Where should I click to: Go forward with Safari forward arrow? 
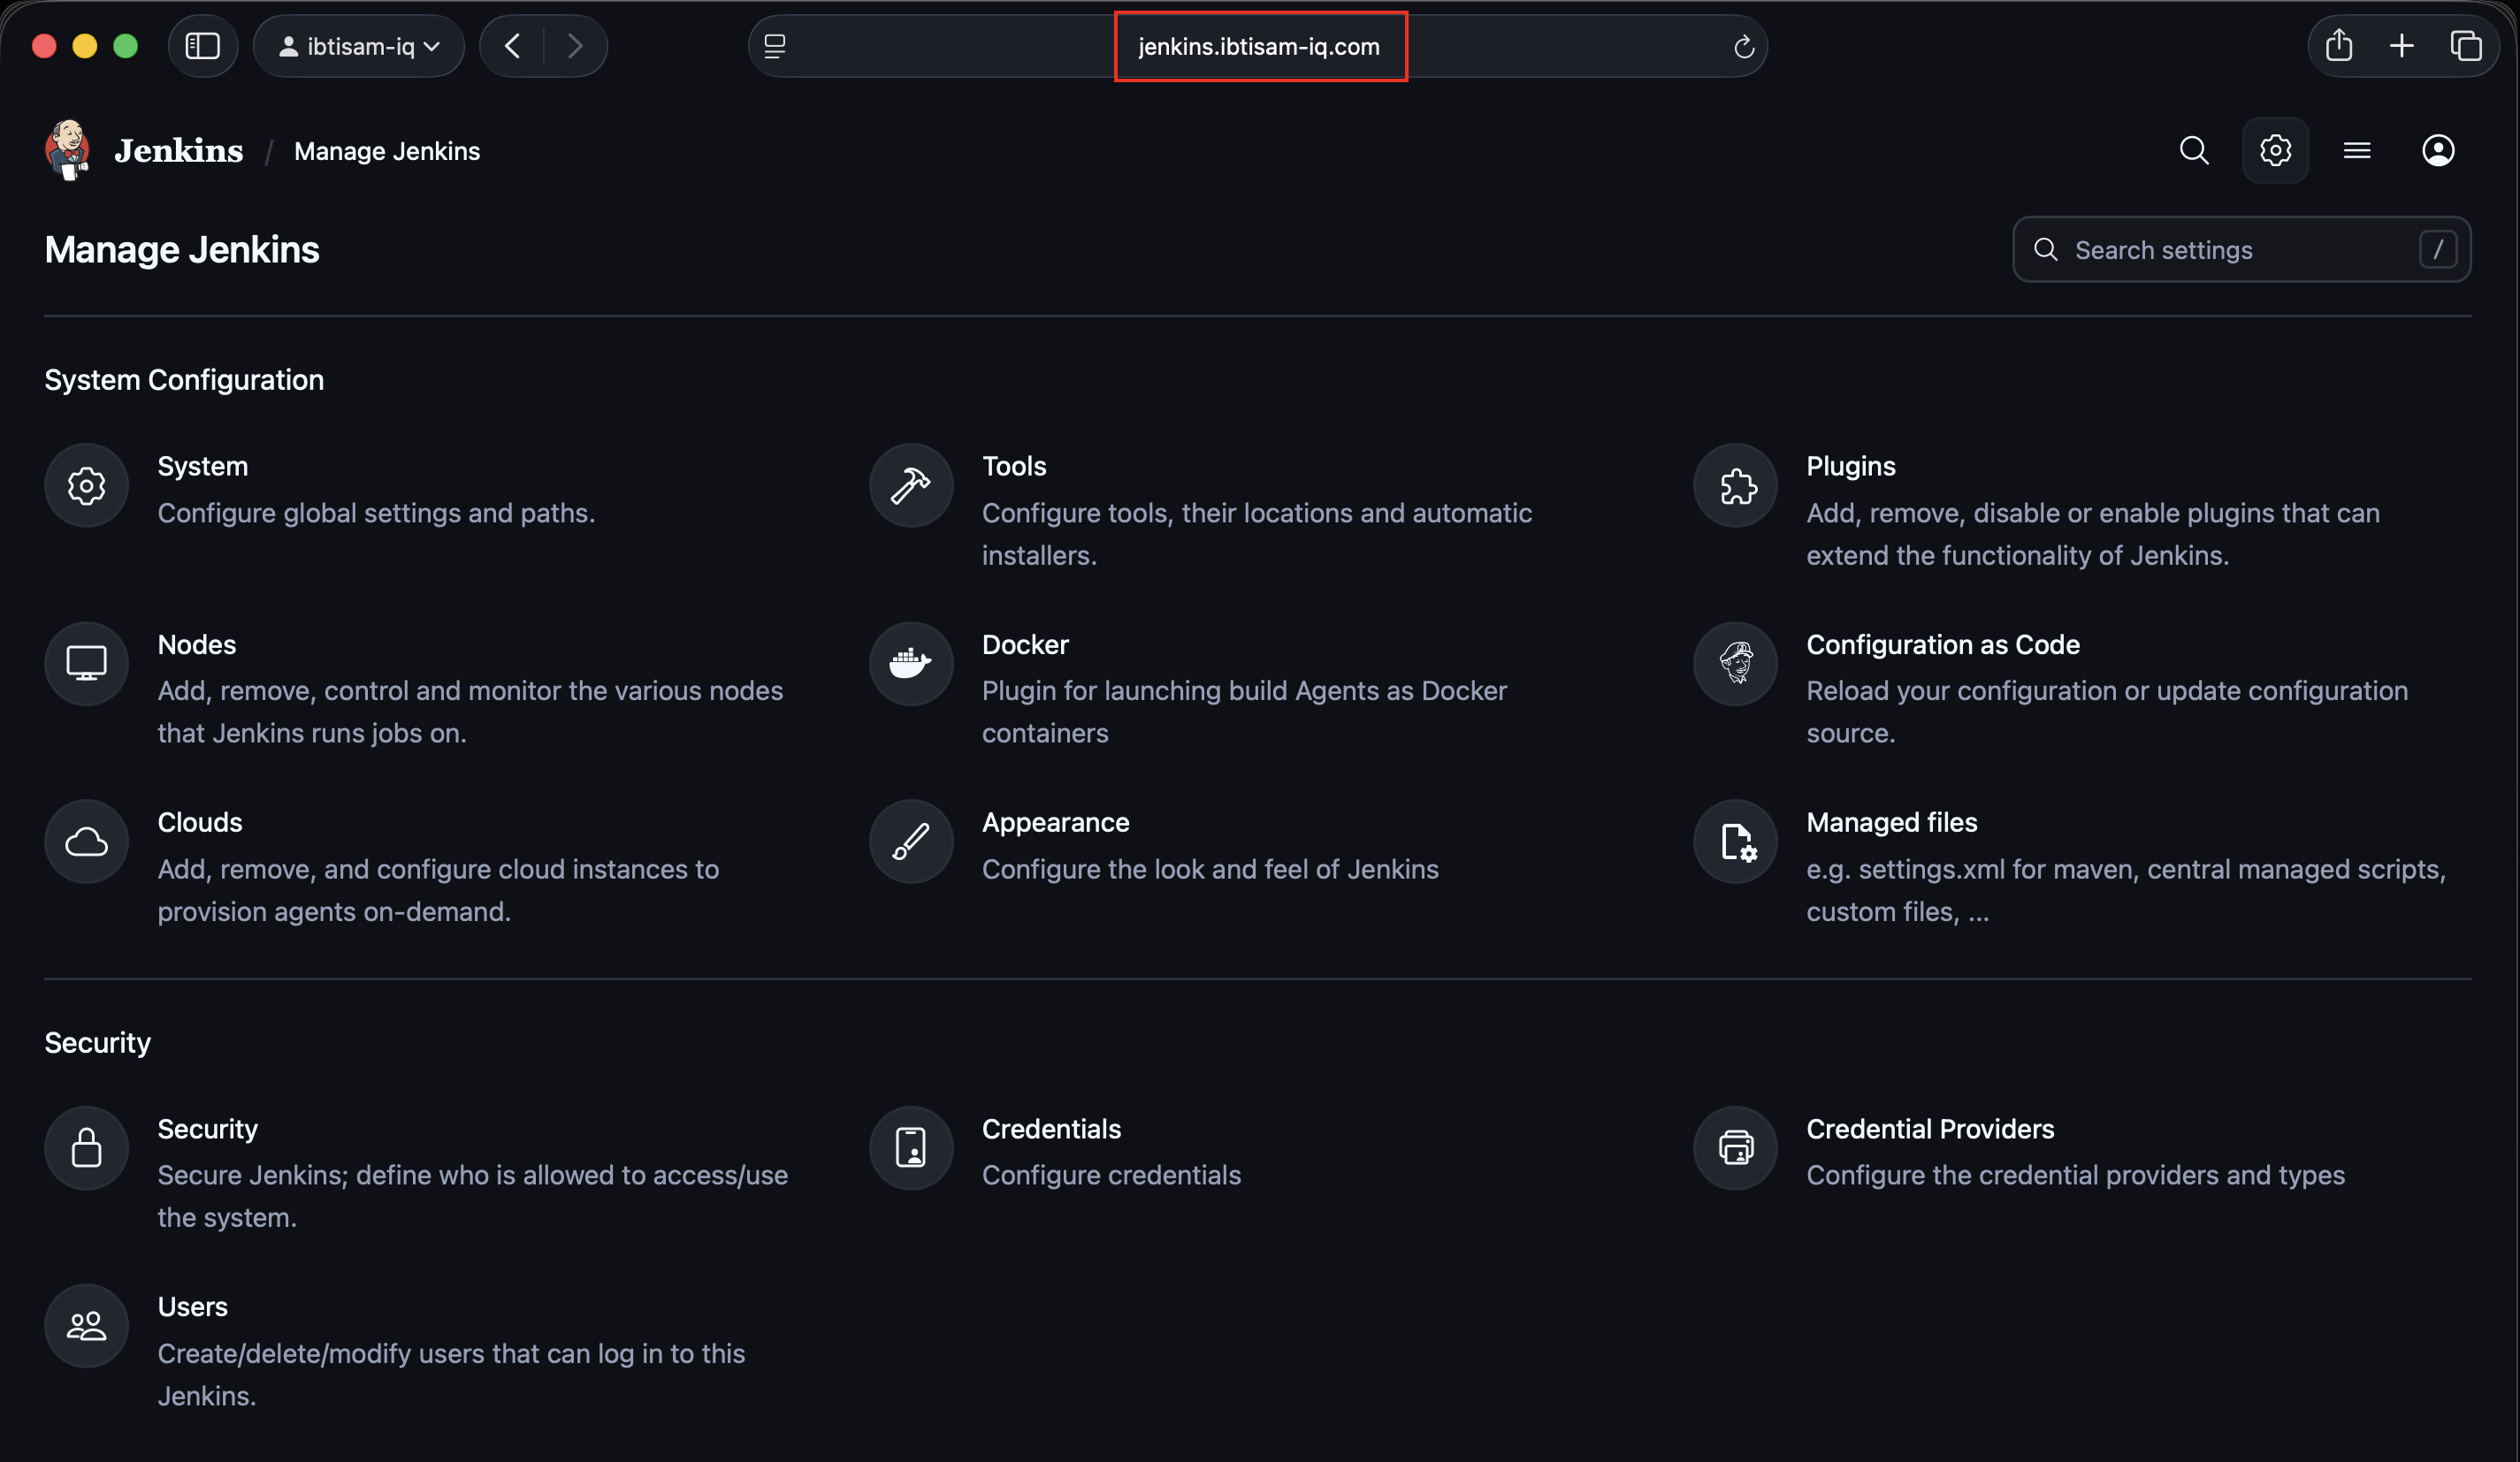[575, 46]
